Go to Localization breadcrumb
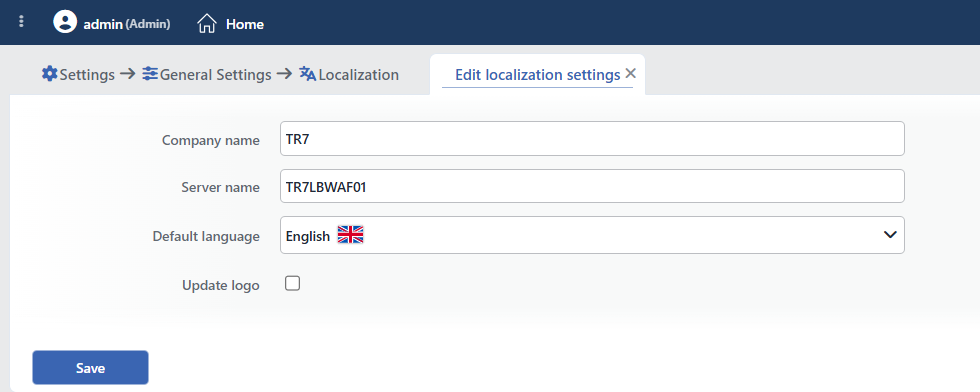 pyautogui.click(x=359, y=75)
